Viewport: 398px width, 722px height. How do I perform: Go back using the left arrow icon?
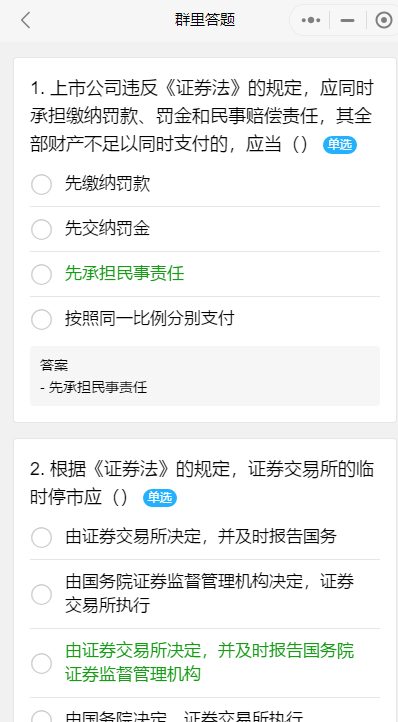(x=26, y=20)
